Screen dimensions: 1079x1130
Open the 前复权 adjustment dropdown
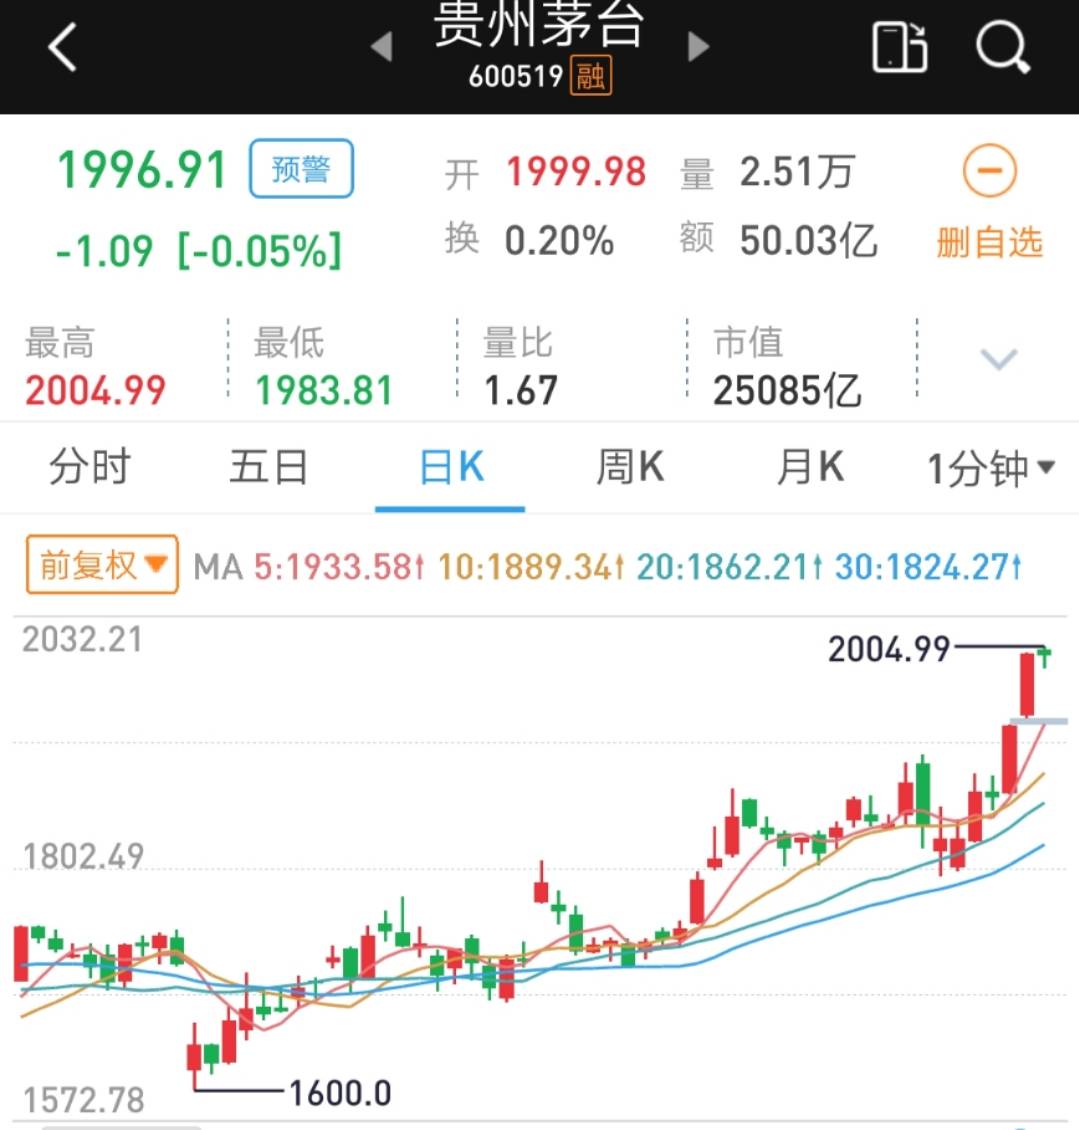102,564
